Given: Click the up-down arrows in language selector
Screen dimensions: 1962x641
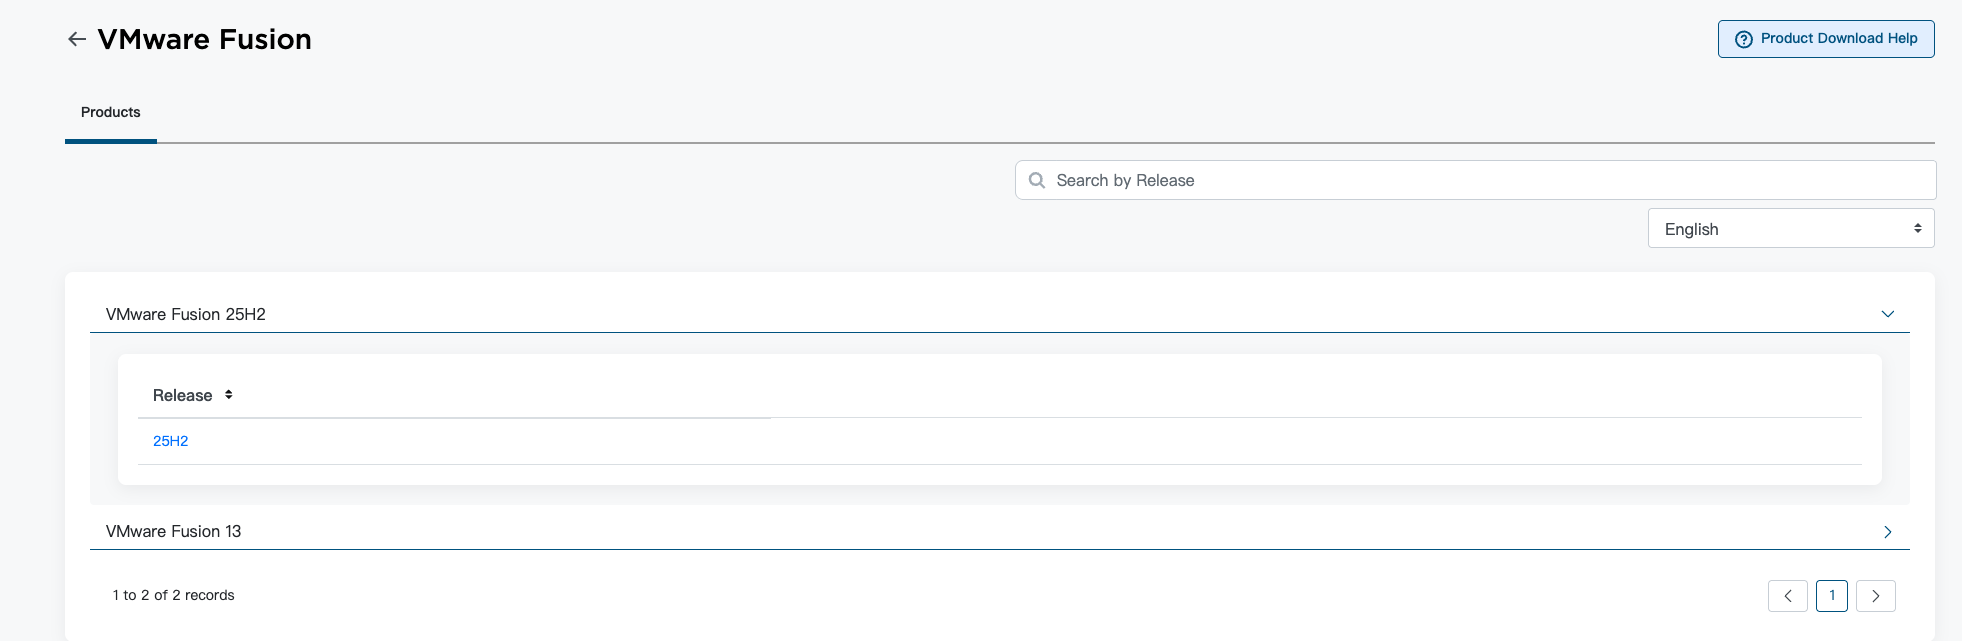Looking at the screenshot, I should (1917, 228).
